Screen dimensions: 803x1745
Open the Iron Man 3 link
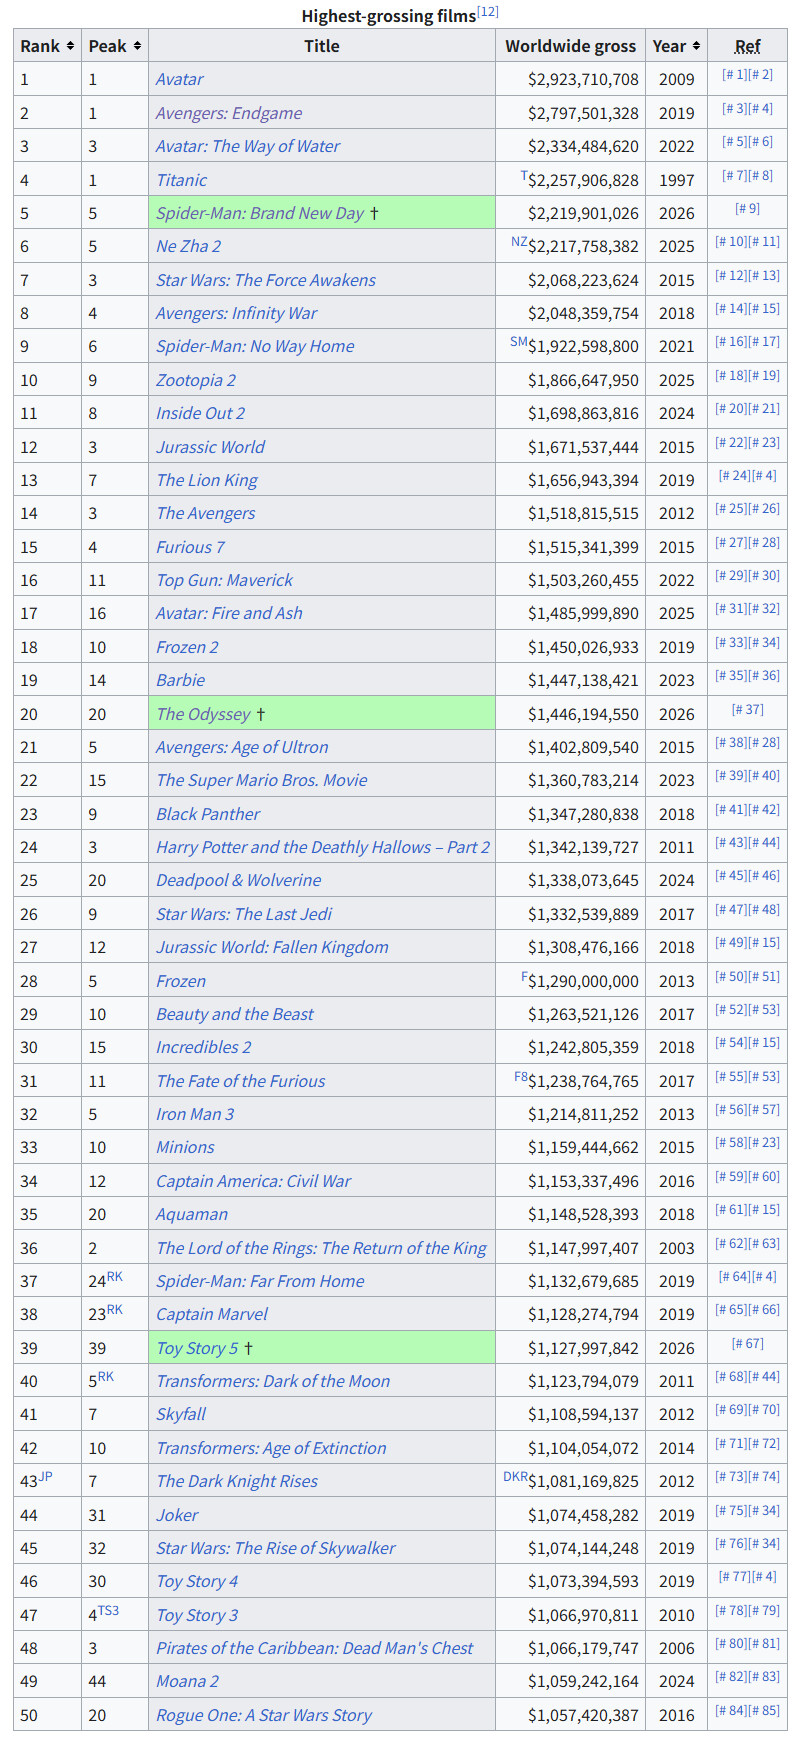pyautogui.click(x=195, y=1114)
